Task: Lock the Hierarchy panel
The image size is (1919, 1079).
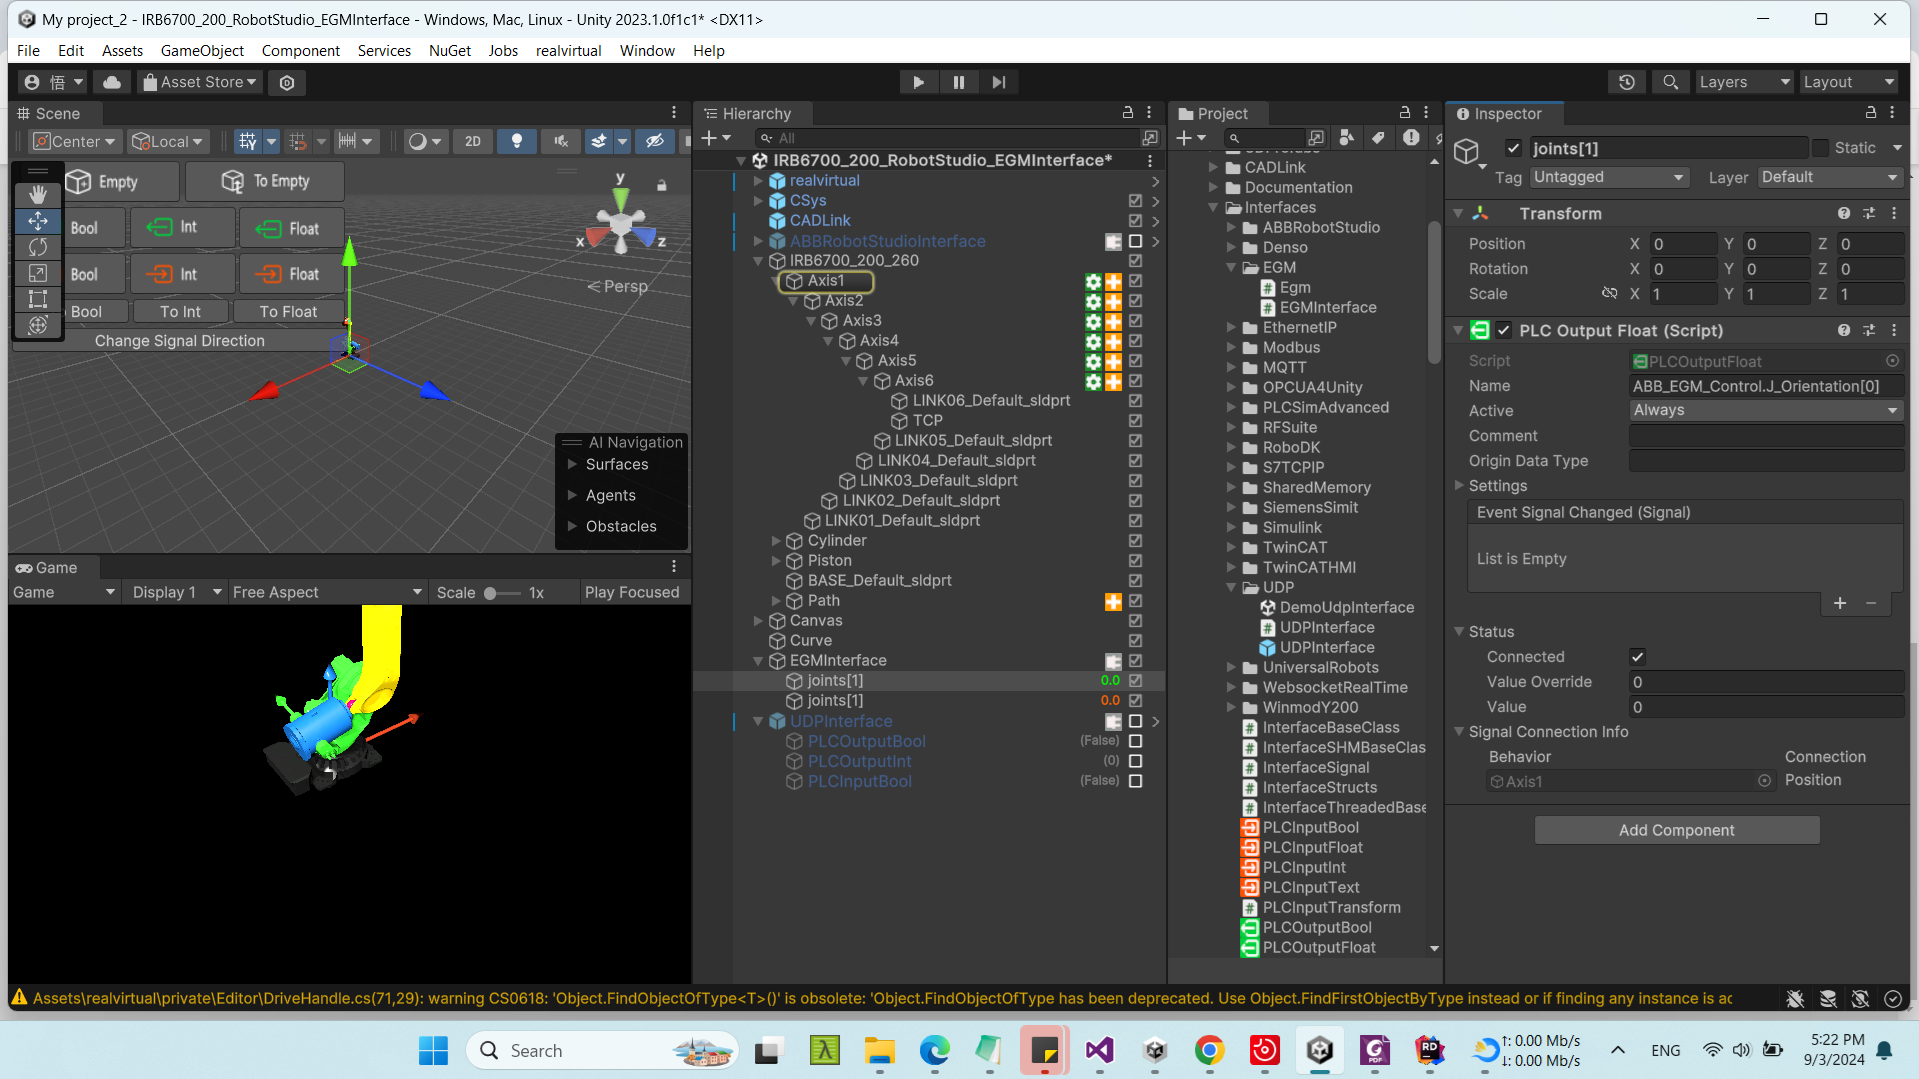Action: [x=1127, y=113]
